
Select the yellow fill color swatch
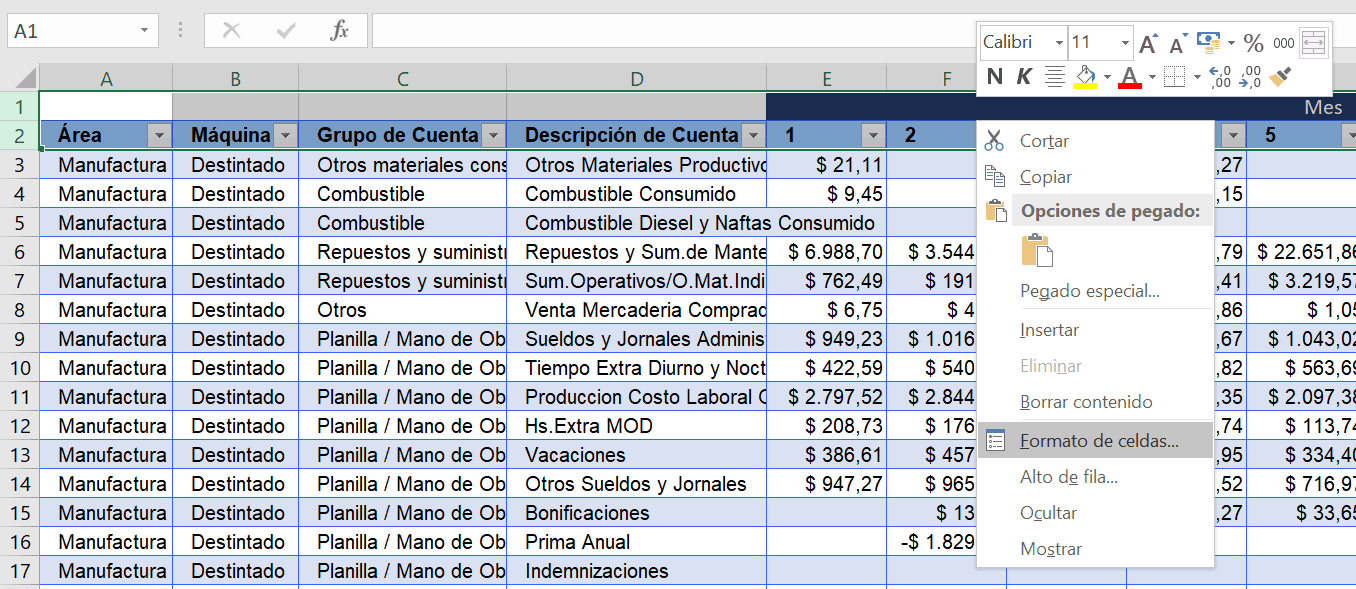pyautogui.click(x=1086, y=83)
